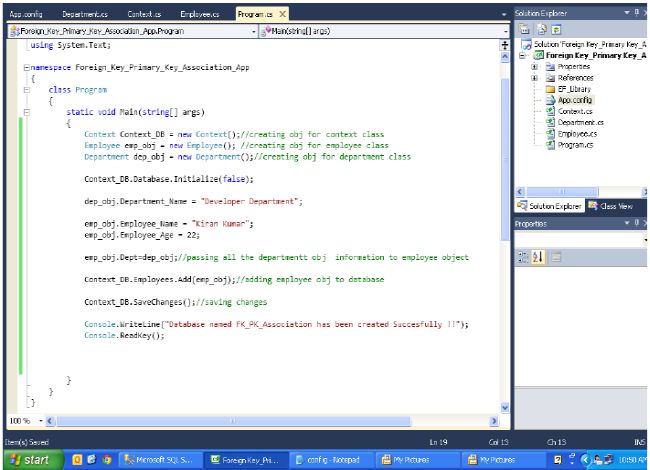Collapse the namespace code region

coord(25,67)
